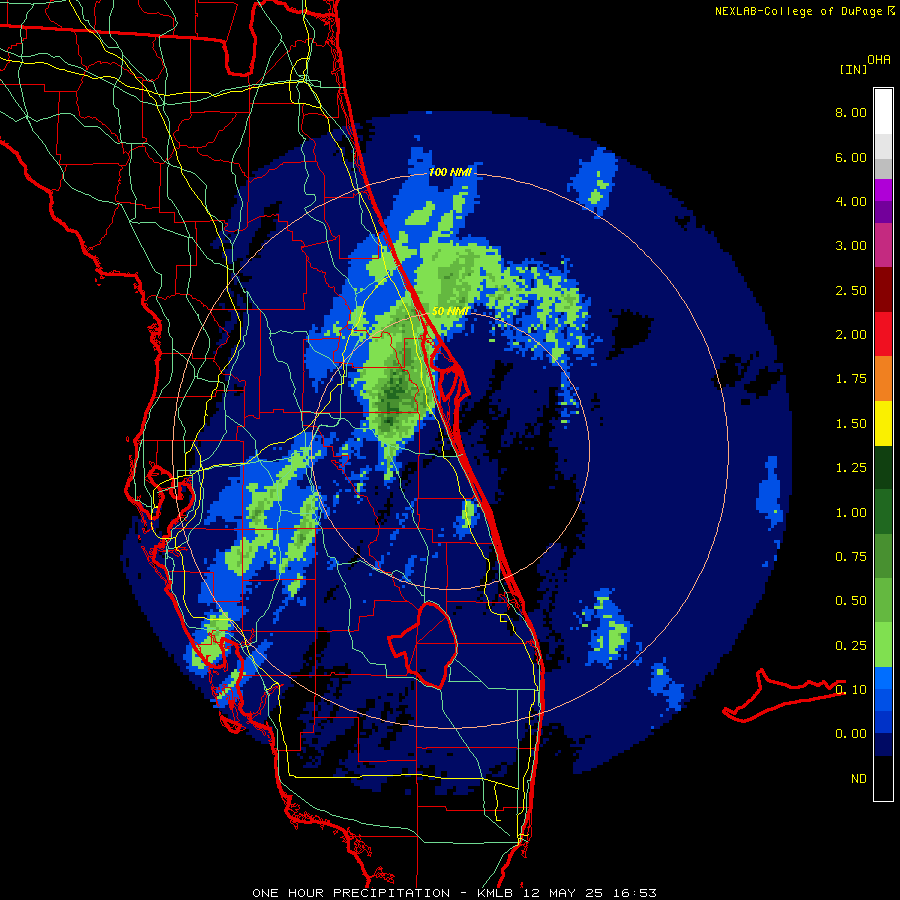Select the 3.00 legend value

point(851,246)
